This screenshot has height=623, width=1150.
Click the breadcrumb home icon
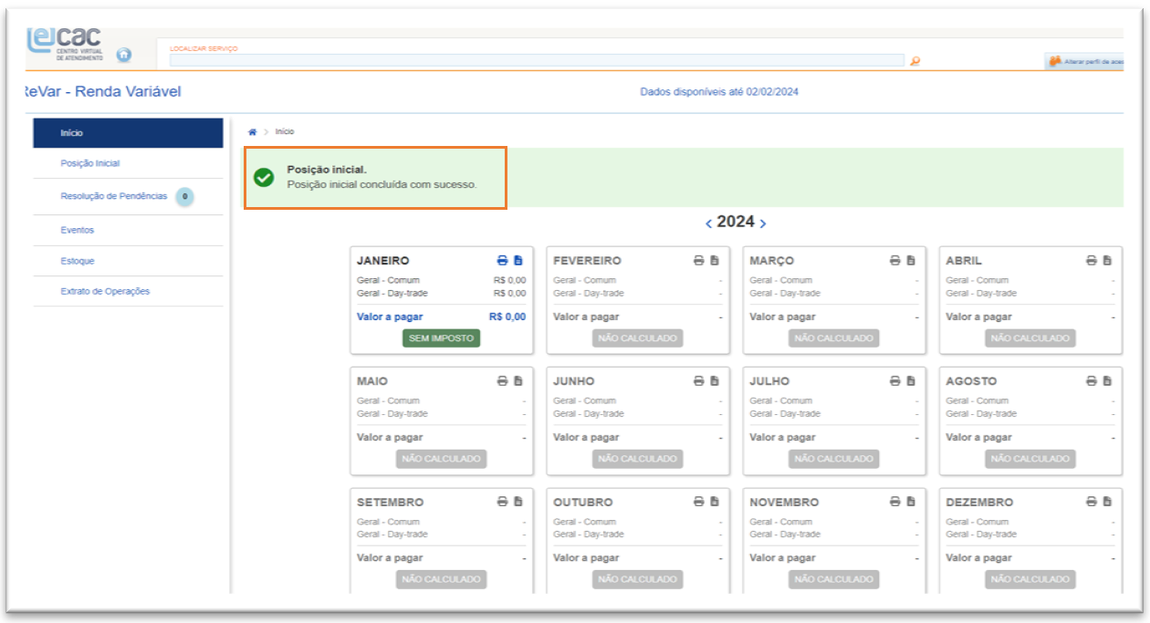(253, 132)
